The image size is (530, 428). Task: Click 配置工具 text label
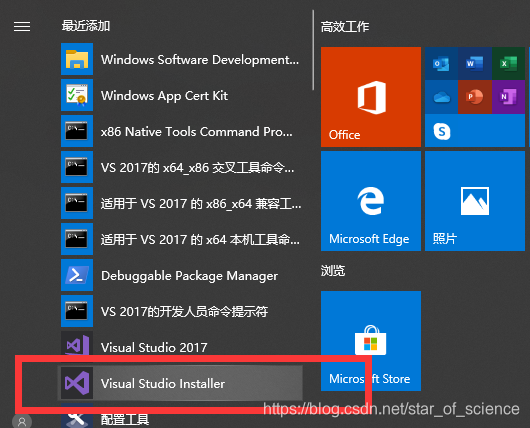click(125, 420)
